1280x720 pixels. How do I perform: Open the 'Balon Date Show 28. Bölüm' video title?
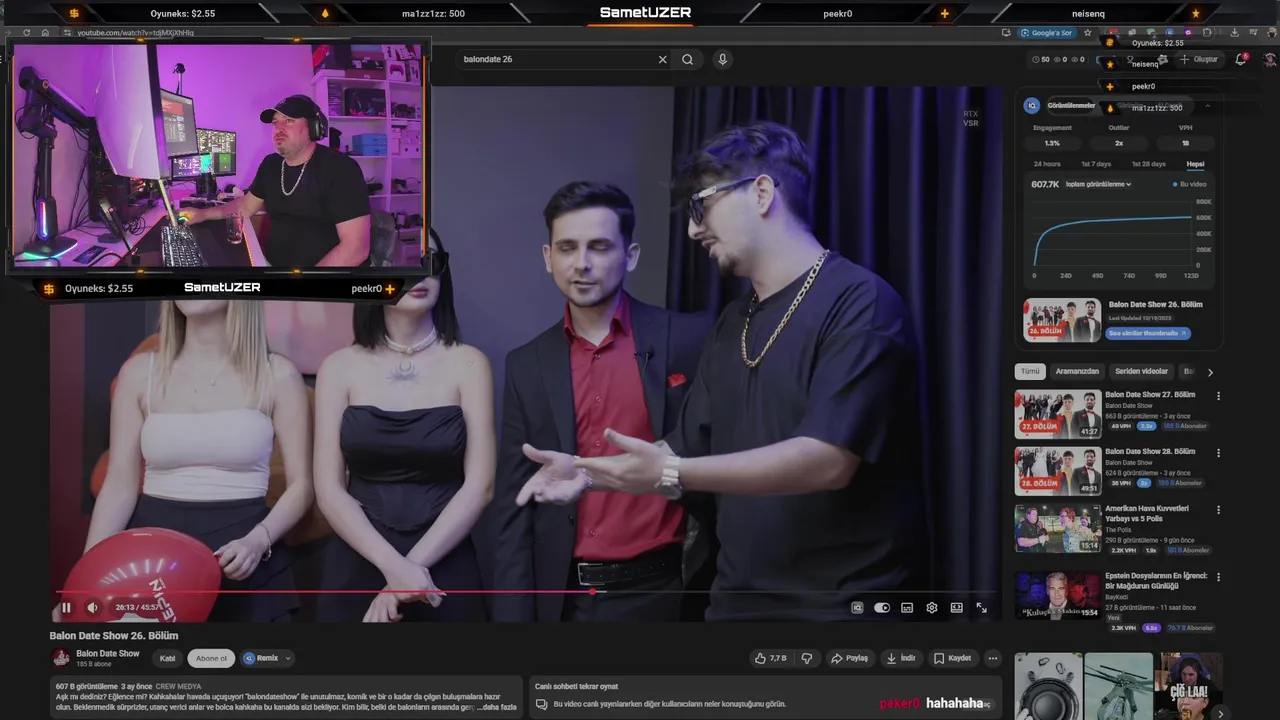(x=1150, y=451)
